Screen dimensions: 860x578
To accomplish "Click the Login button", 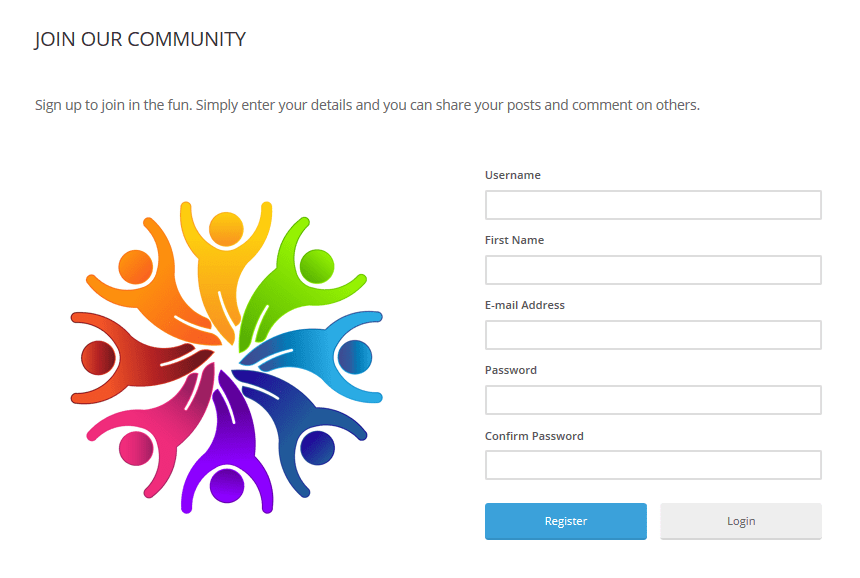I will coord(740,521).
